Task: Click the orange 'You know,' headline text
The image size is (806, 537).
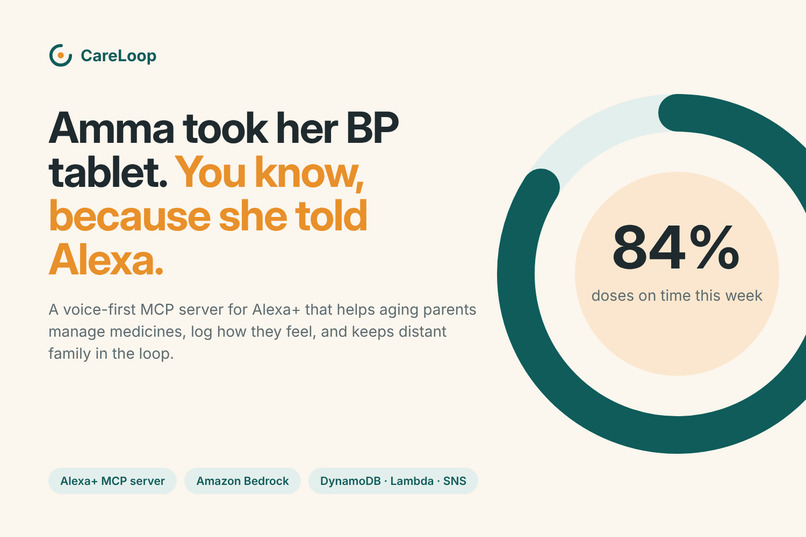Action: [x=270, y=172]
